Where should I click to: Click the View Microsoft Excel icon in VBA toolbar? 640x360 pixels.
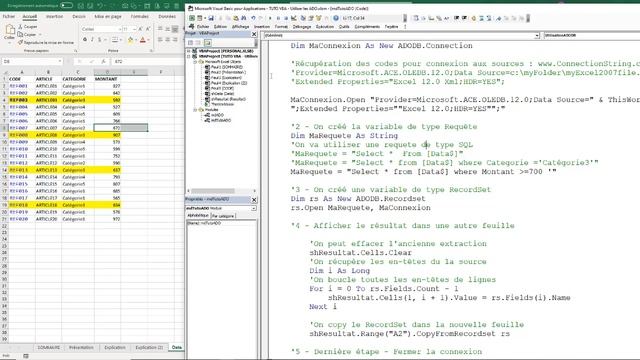coord(191,18)
